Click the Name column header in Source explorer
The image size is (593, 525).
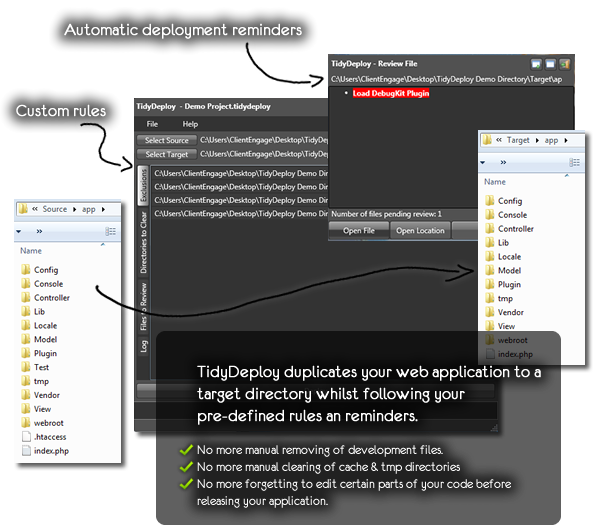31,251
